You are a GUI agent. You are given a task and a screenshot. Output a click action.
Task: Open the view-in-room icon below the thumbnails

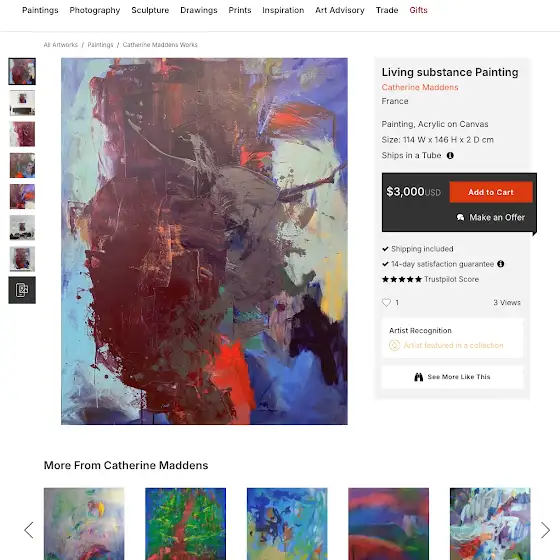pos(22,290)
